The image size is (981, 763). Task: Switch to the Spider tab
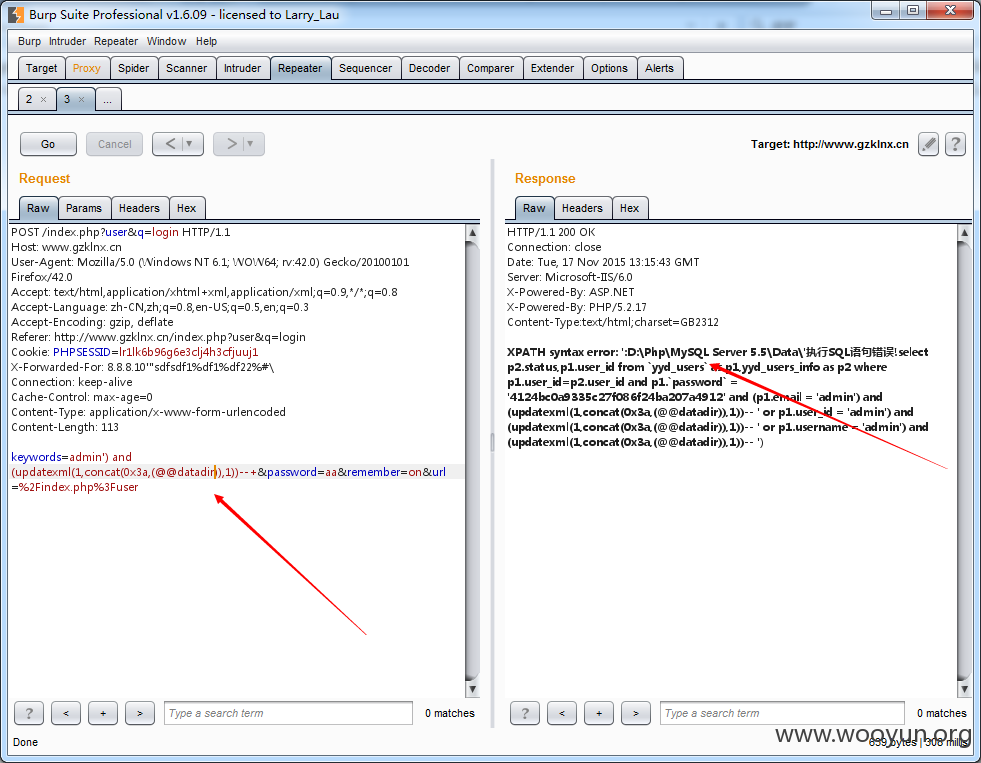pyautogui.click(x=133, y=68)
